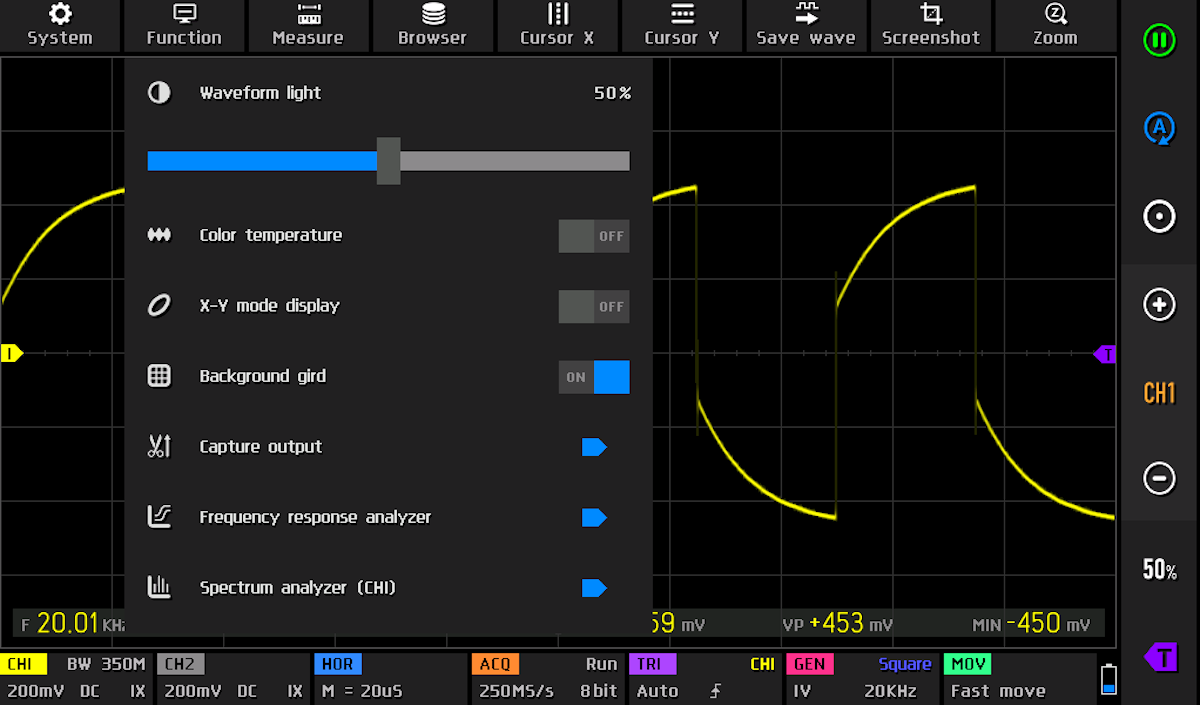Enable the Color temperature switch
The width and height of the screenshot is (1200, 705).
coord(594,236)
